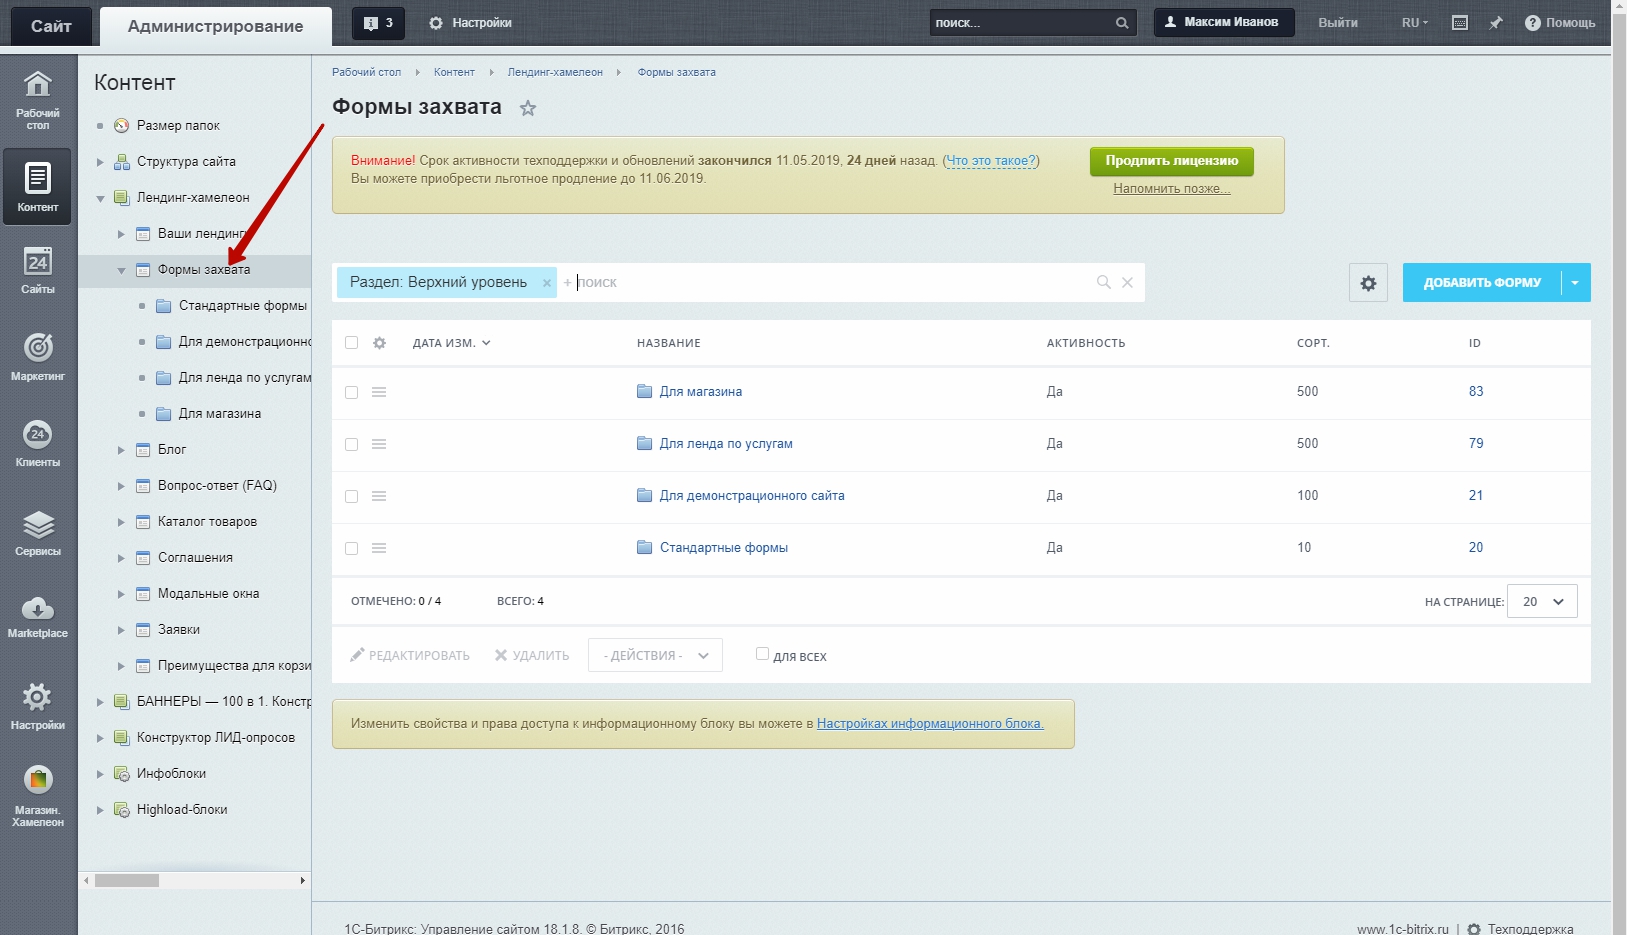
Task: Select all rows checkbox in header
Action: point(351,343)
